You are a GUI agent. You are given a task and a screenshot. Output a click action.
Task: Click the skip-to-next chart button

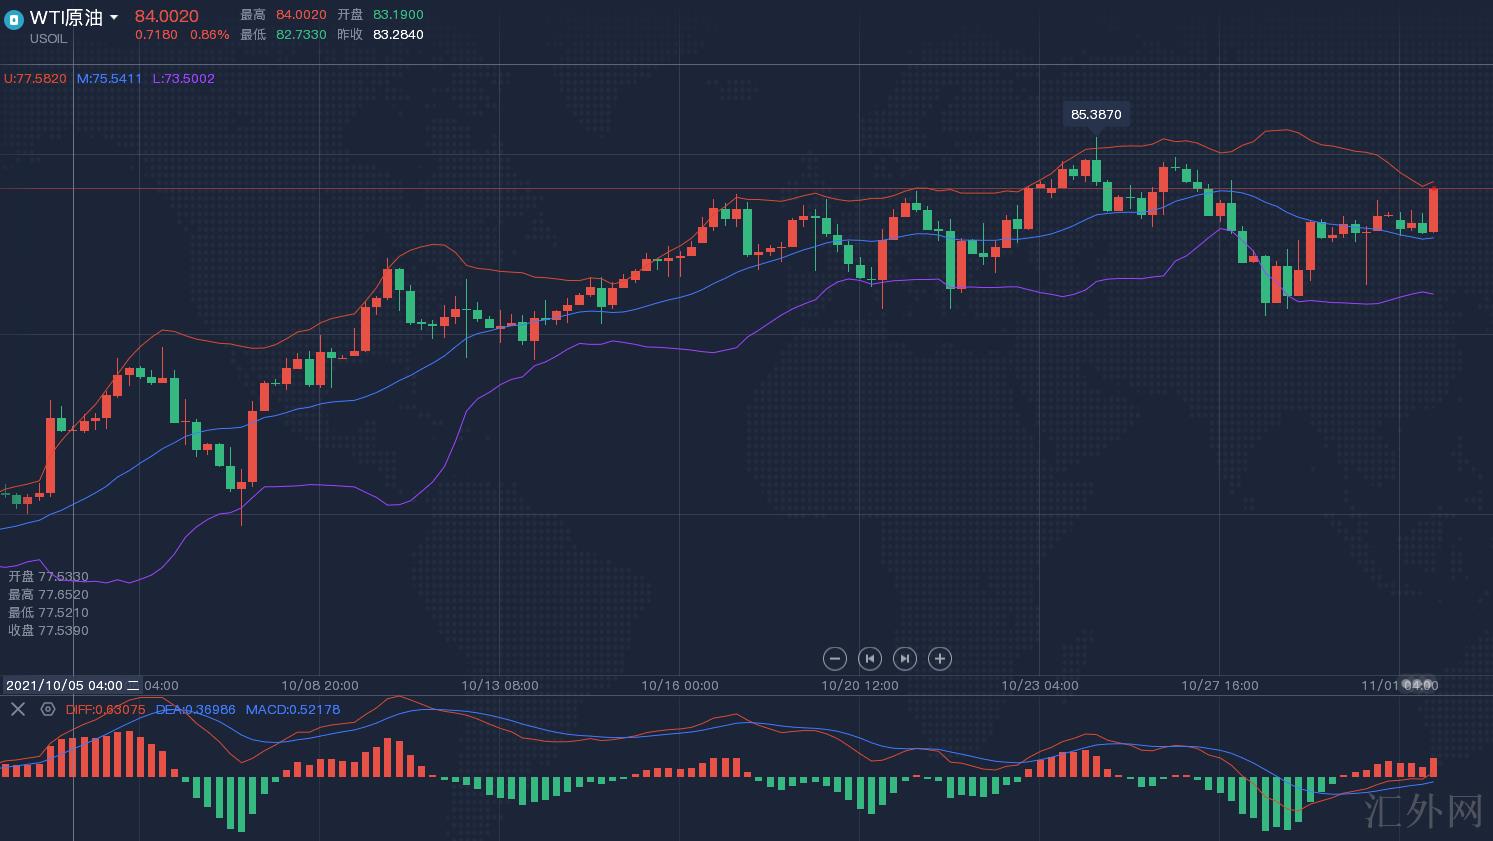pyautogui.click(x=904, y=658)
